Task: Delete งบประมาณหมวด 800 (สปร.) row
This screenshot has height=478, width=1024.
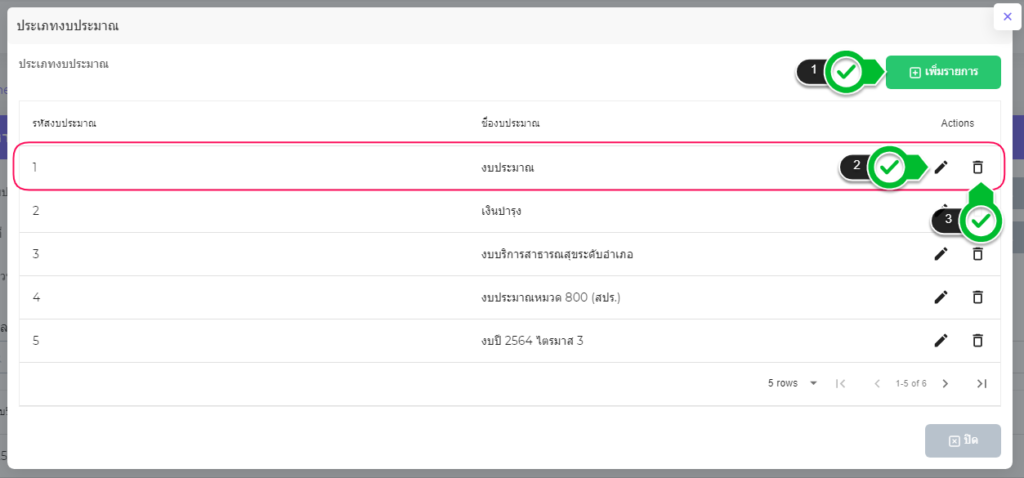Action: pos(978,297)
